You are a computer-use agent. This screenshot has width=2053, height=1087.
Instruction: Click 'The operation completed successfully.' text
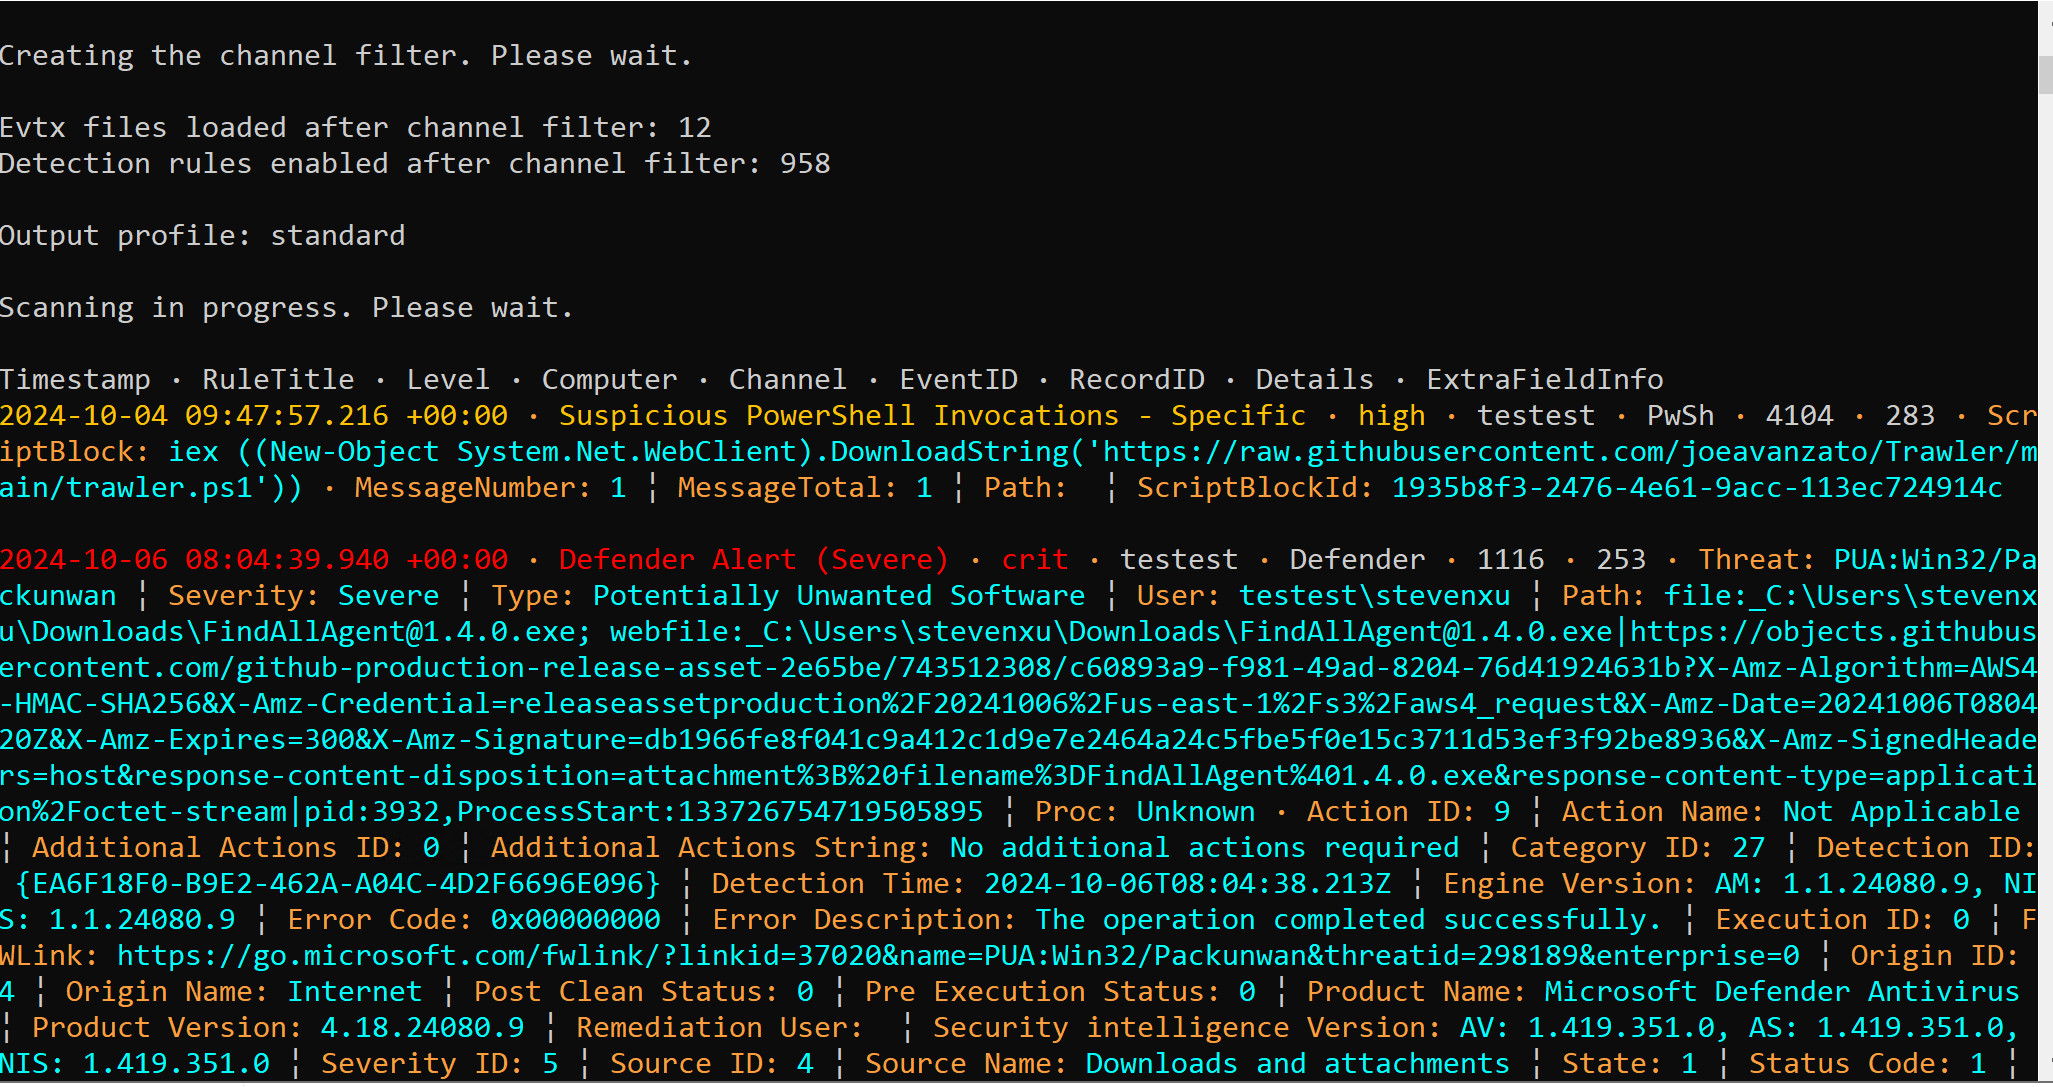point(1348,920)
